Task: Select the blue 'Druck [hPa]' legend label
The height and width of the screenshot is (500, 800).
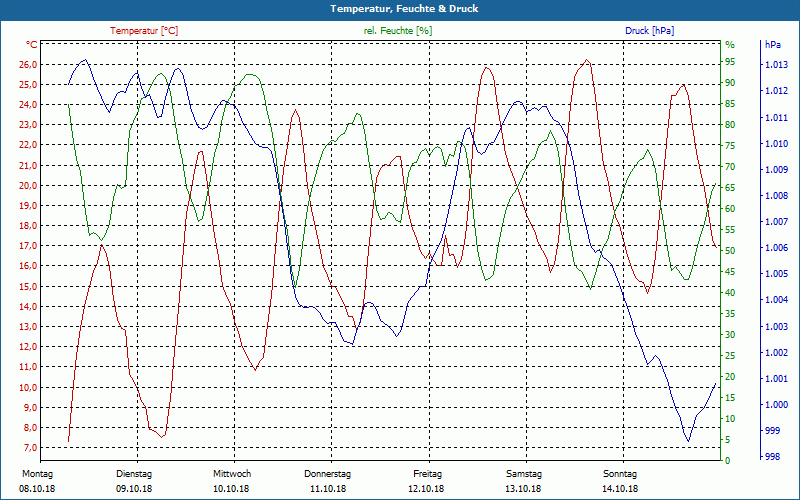Action: click(649, 31)
